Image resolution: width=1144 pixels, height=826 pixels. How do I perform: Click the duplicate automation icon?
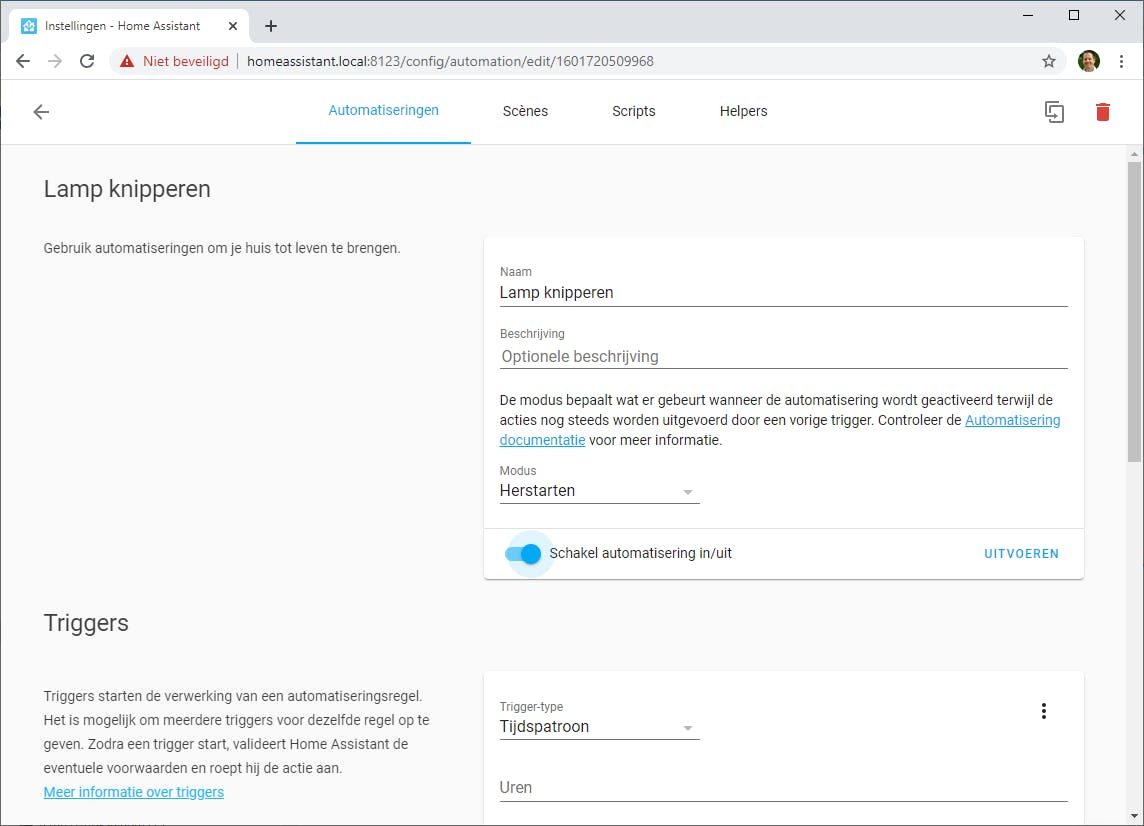(x=1054, y=112)
